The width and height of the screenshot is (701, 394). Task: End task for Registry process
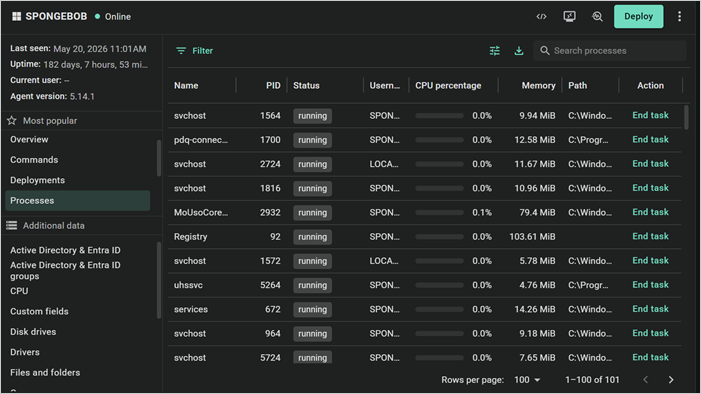[650, 236]
